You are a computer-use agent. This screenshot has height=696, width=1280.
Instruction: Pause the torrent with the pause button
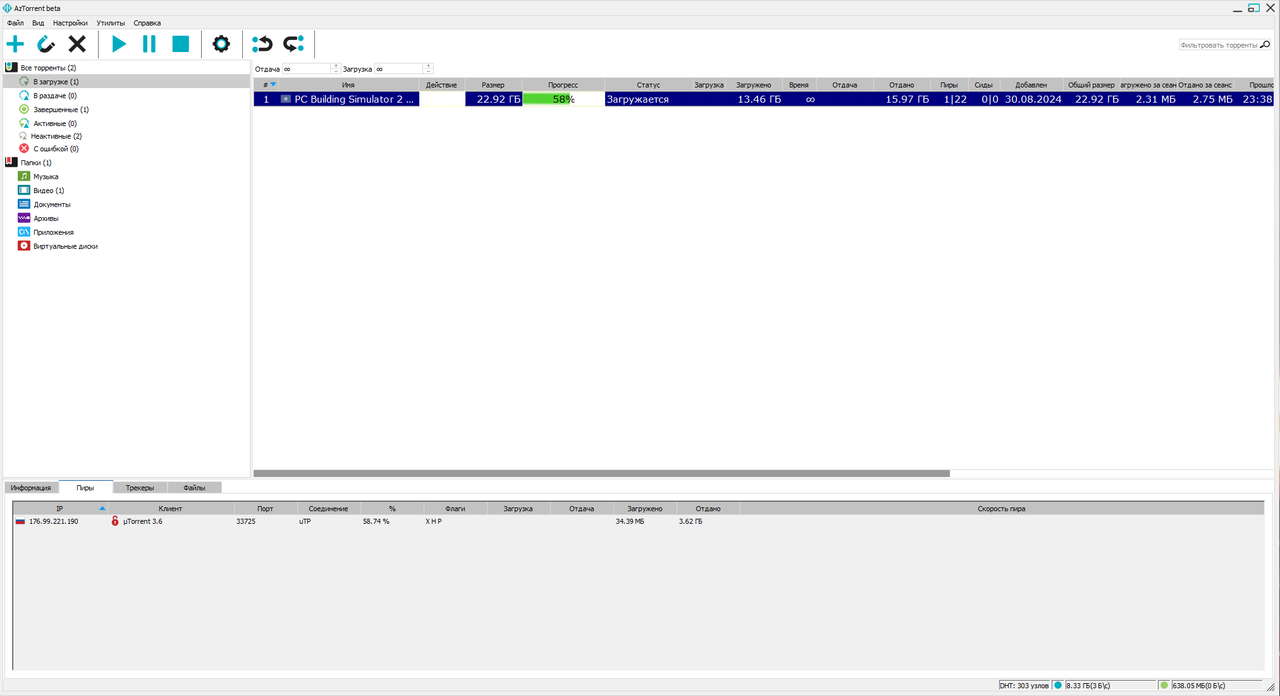pyautogui.click(x=149, y=44)
